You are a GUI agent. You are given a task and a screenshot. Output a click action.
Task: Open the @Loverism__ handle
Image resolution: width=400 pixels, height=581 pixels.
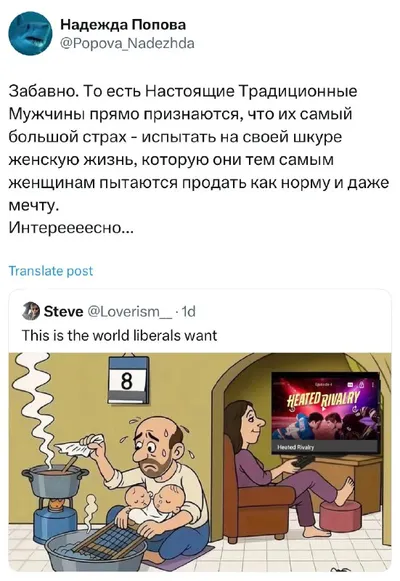click(x=129, y=312)
